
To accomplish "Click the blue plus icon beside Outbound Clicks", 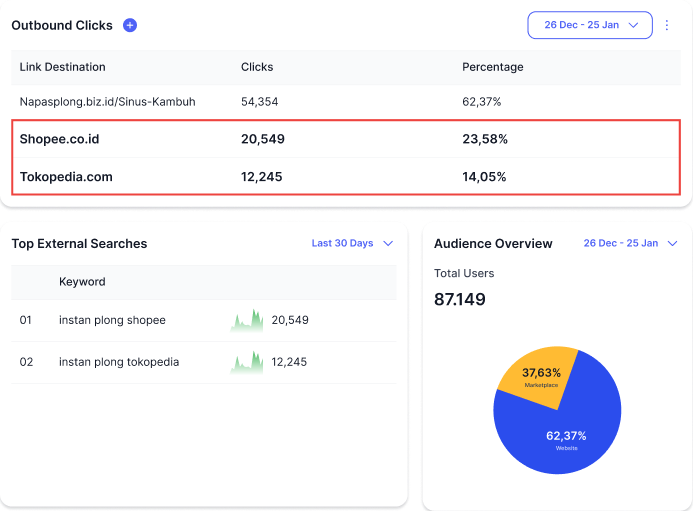I will [x=130, y=25].
